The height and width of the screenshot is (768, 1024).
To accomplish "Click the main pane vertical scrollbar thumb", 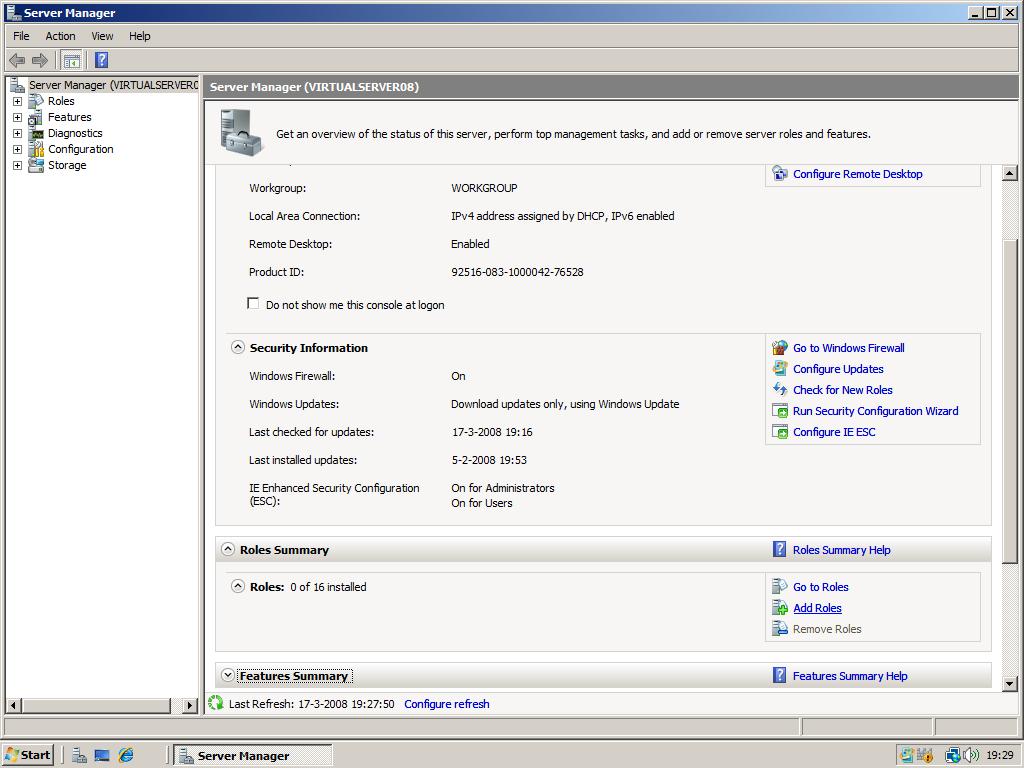I will click(x=1010, y=402).
